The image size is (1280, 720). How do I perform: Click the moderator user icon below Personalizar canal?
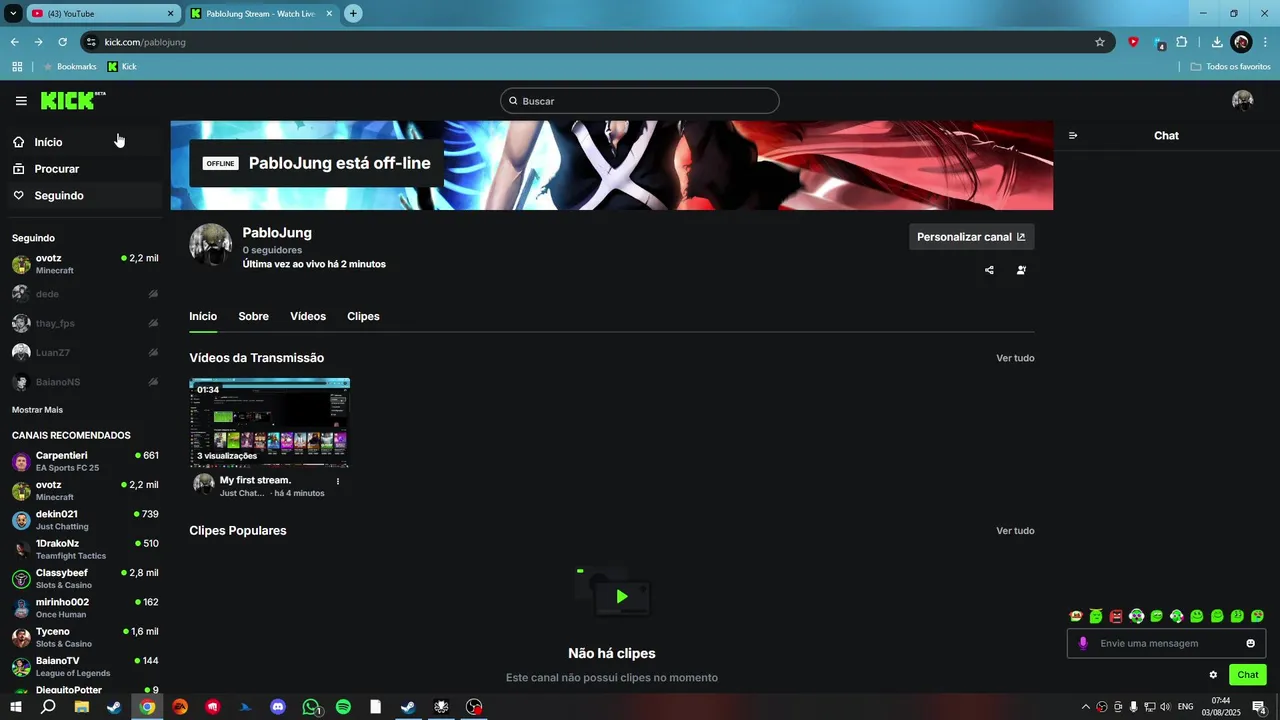[x=1021, y=270]
